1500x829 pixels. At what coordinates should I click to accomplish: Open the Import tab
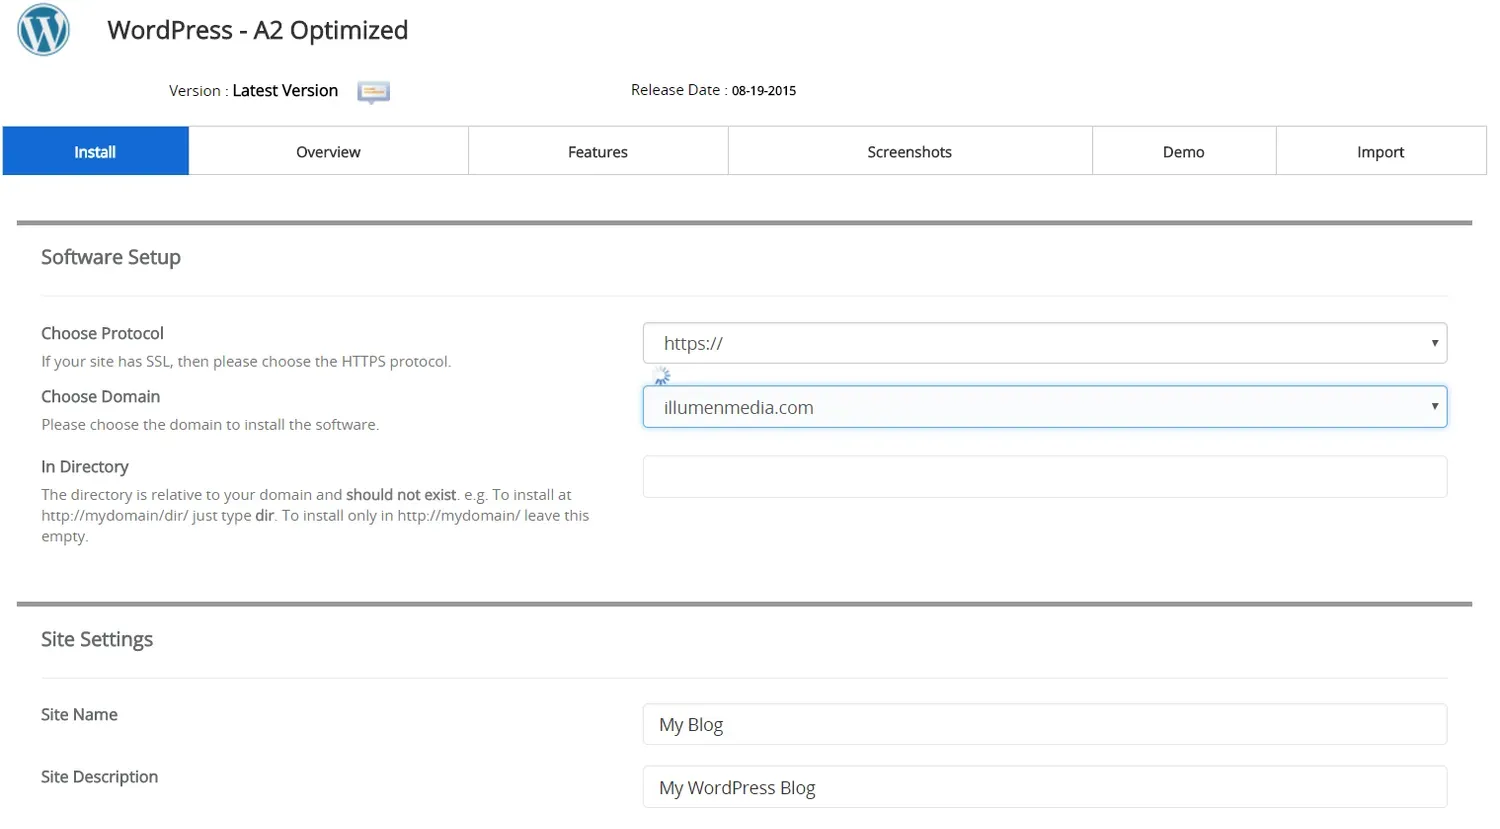point(1381,151)
